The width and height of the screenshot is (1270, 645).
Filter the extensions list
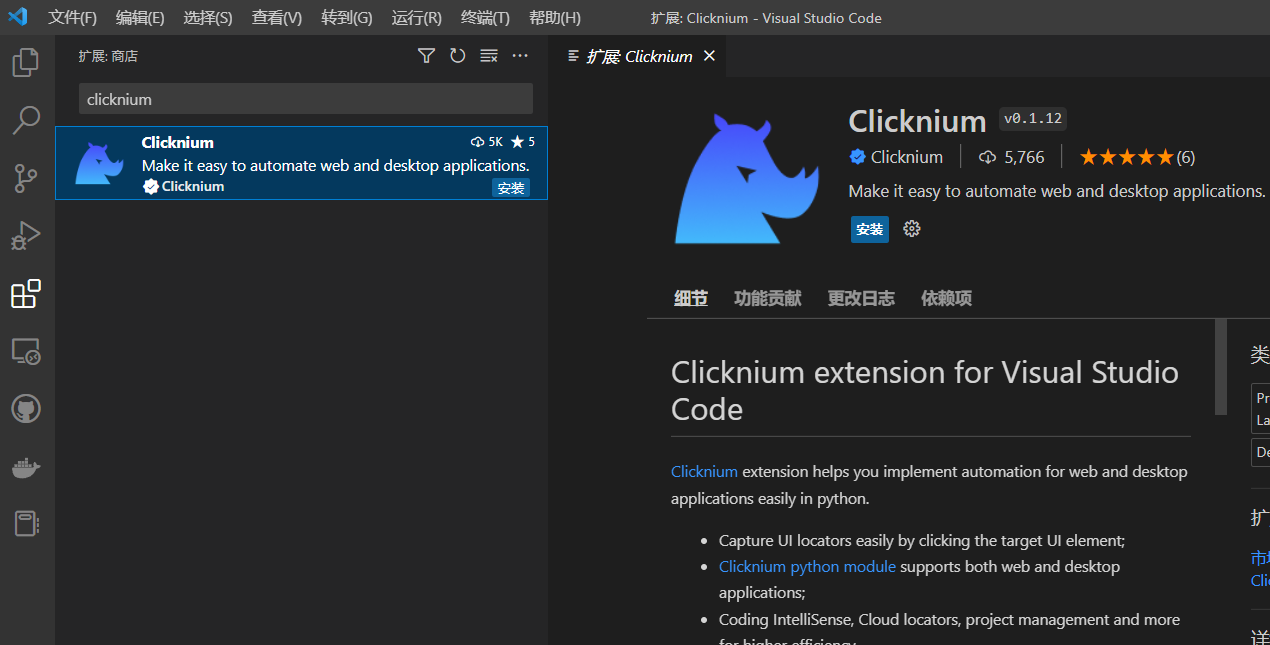(x=426, y=55)
